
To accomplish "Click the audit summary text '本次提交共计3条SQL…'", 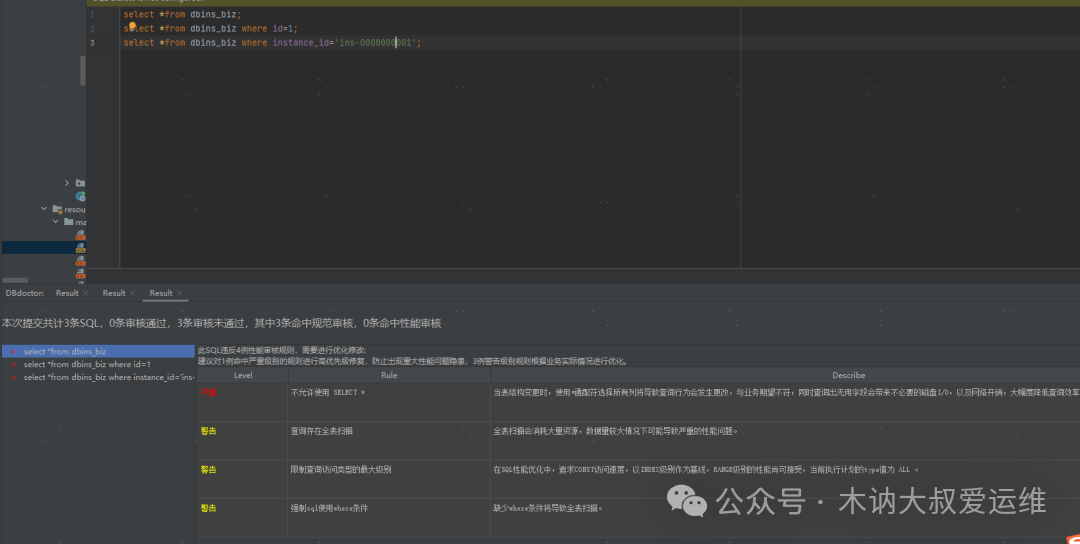I will point(222,323).
